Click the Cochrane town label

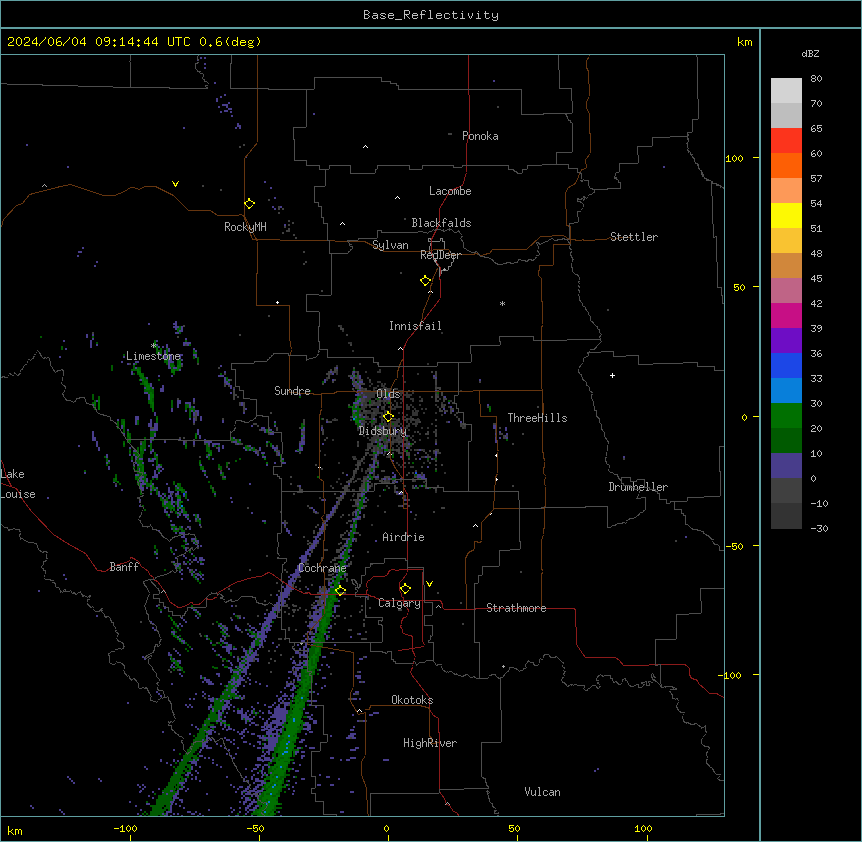coord(322,568)
